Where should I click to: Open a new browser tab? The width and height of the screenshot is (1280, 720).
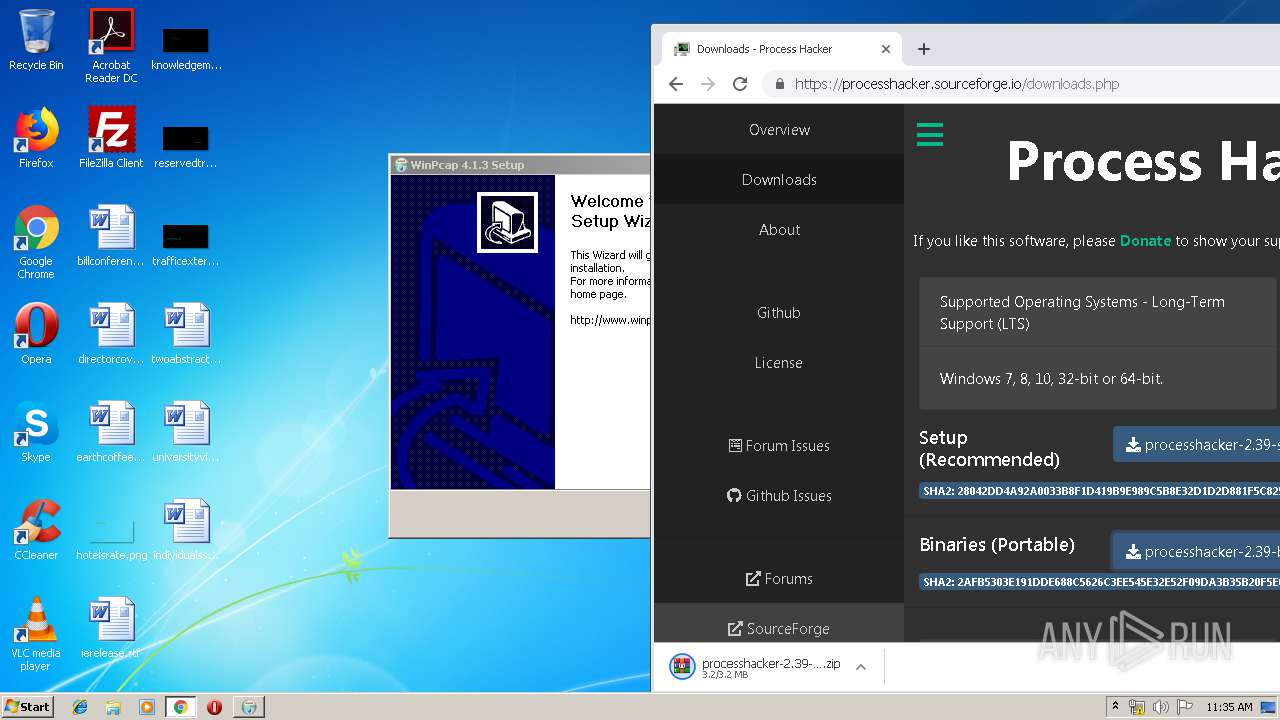924,49
